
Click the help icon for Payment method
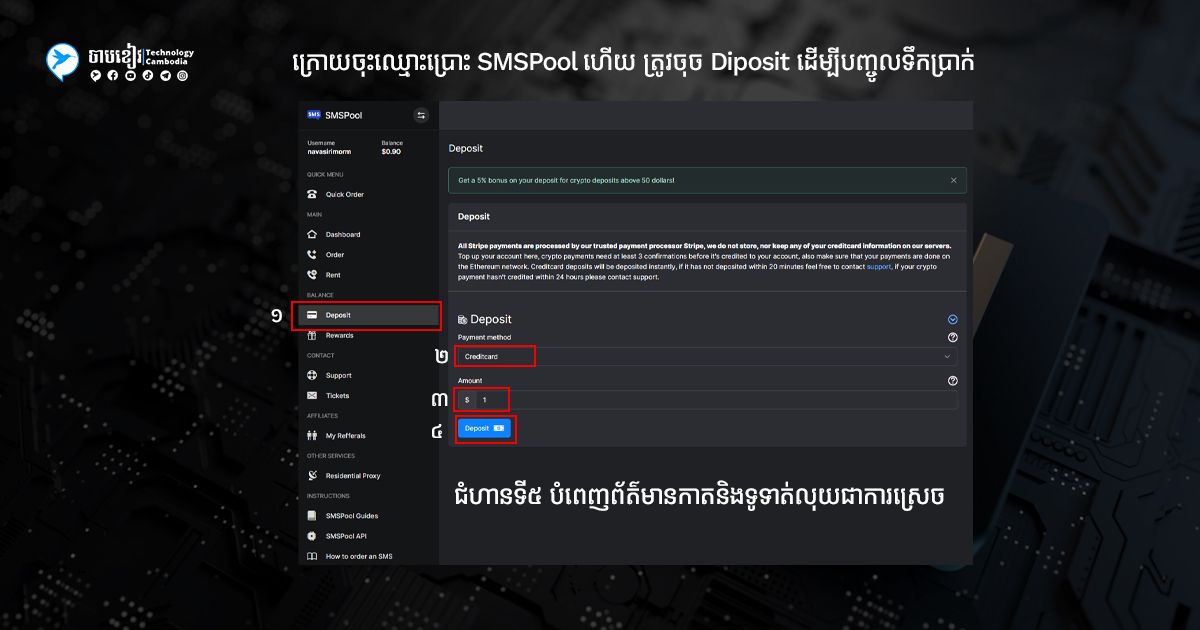coord(952,338)
